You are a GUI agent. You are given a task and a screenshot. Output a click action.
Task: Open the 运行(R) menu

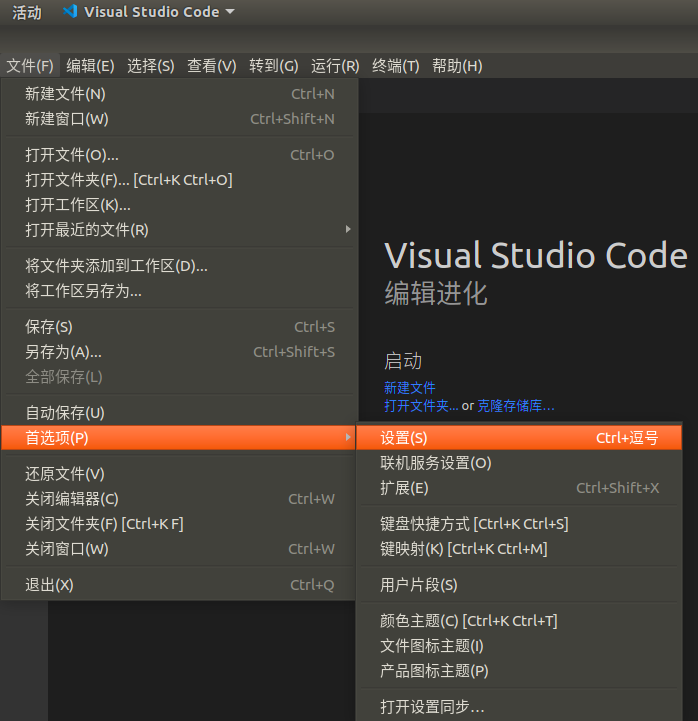tap(335, 66)
